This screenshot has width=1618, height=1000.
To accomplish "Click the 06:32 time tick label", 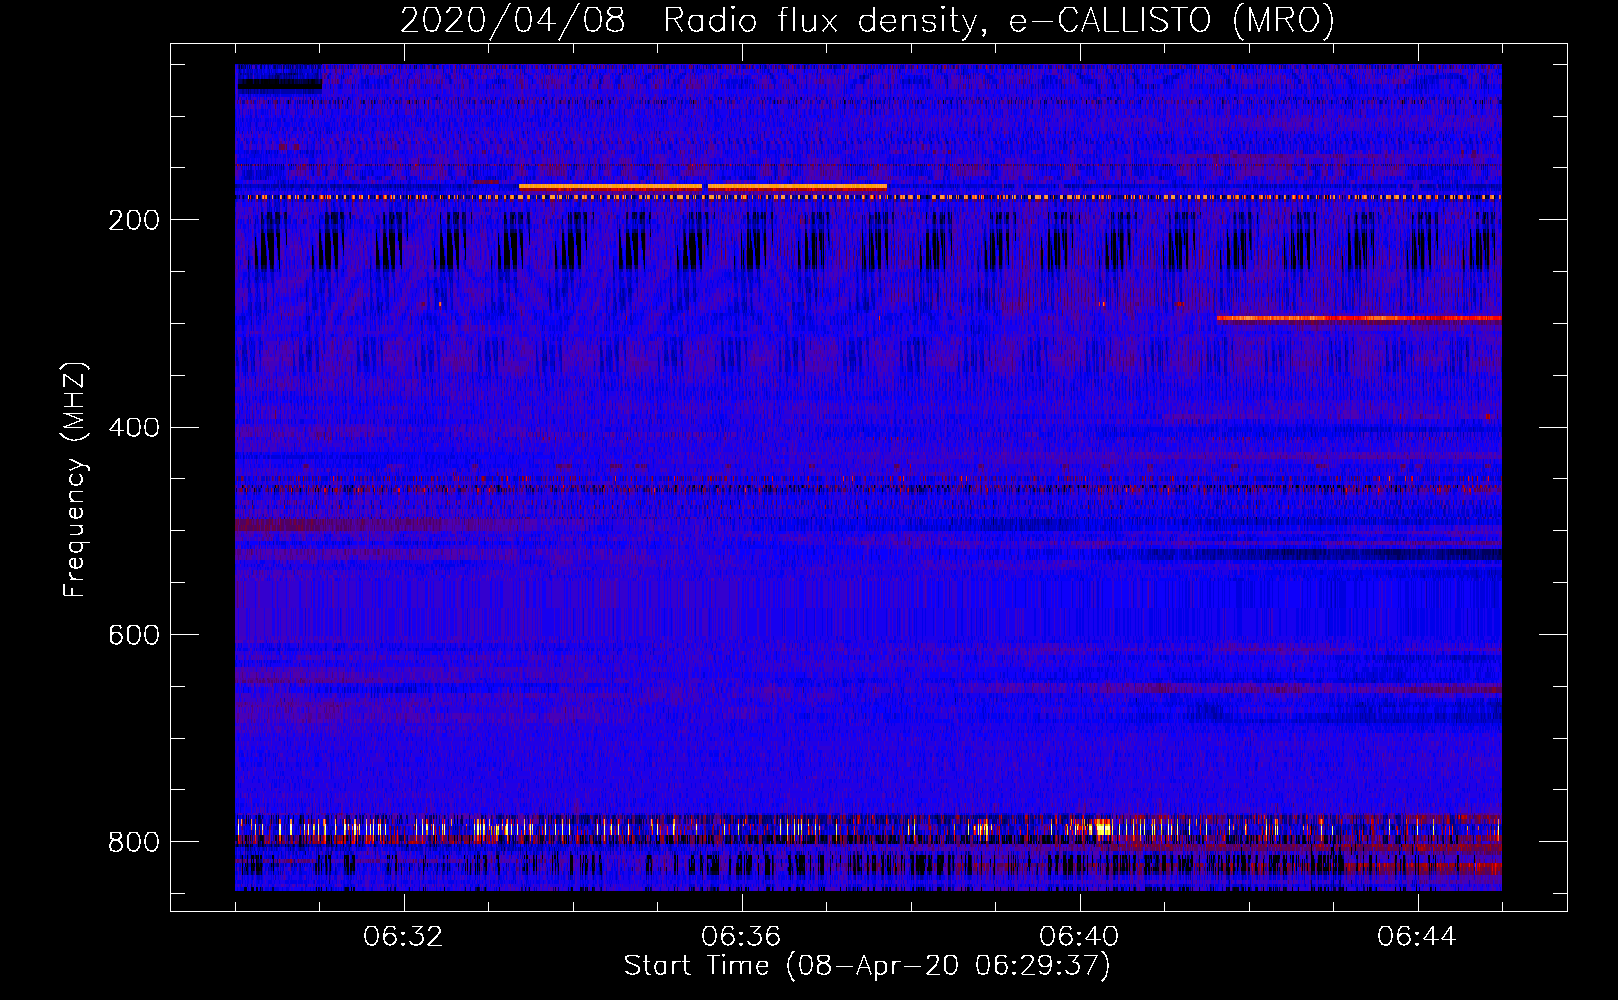I will coord(403,937).
